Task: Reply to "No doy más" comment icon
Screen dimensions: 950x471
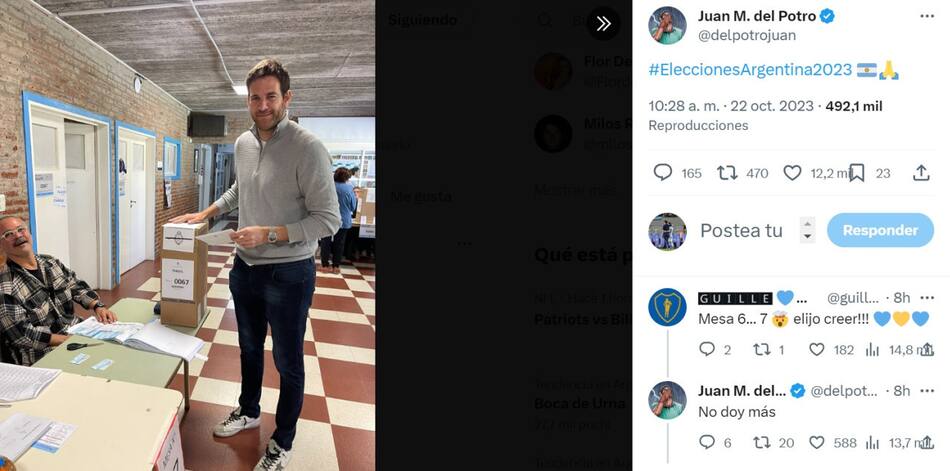Action: pyautogui.click(x=706, y=443)
